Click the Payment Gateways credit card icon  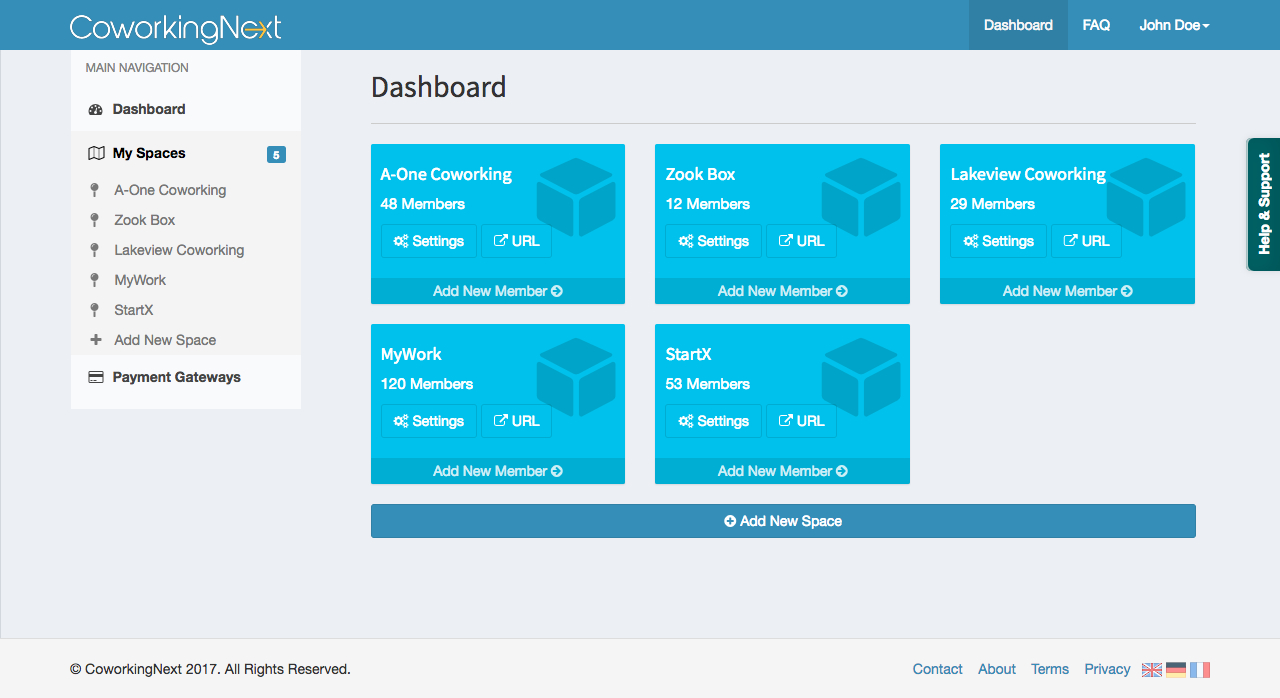(x=96, y=377)
